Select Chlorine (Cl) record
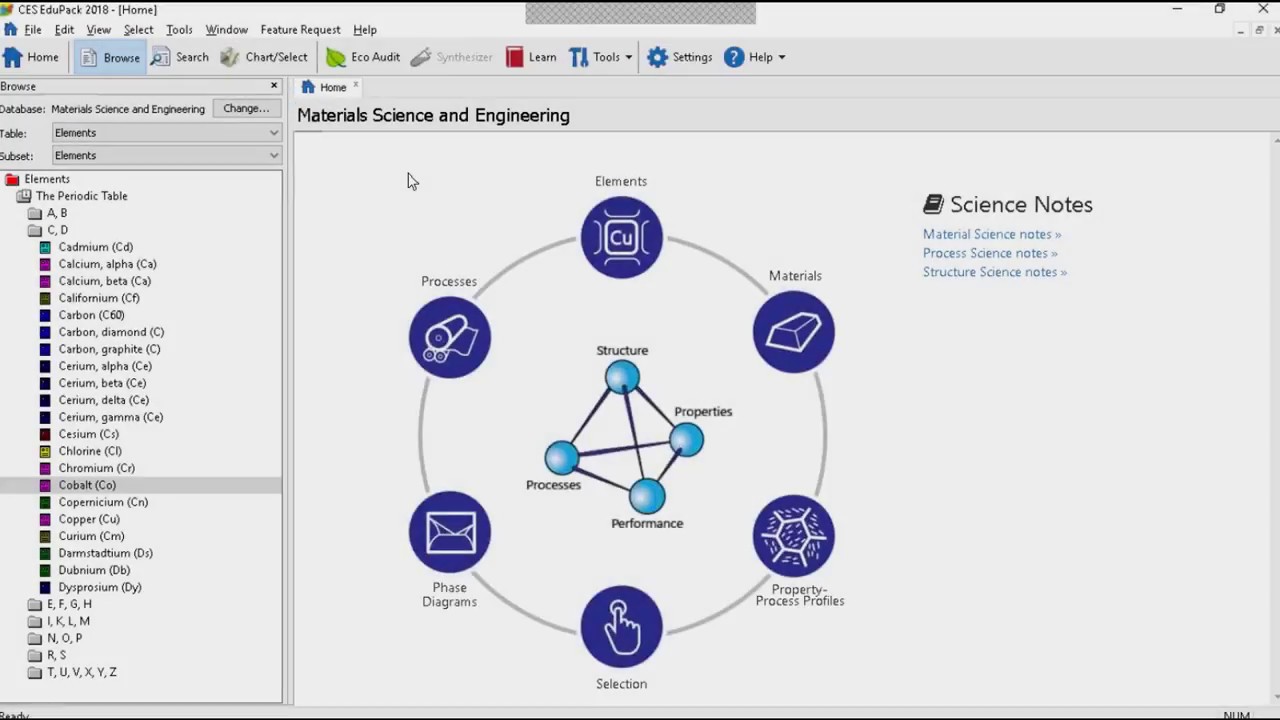Viewport: 1280px width, 720px height. (x=90, y=451)
